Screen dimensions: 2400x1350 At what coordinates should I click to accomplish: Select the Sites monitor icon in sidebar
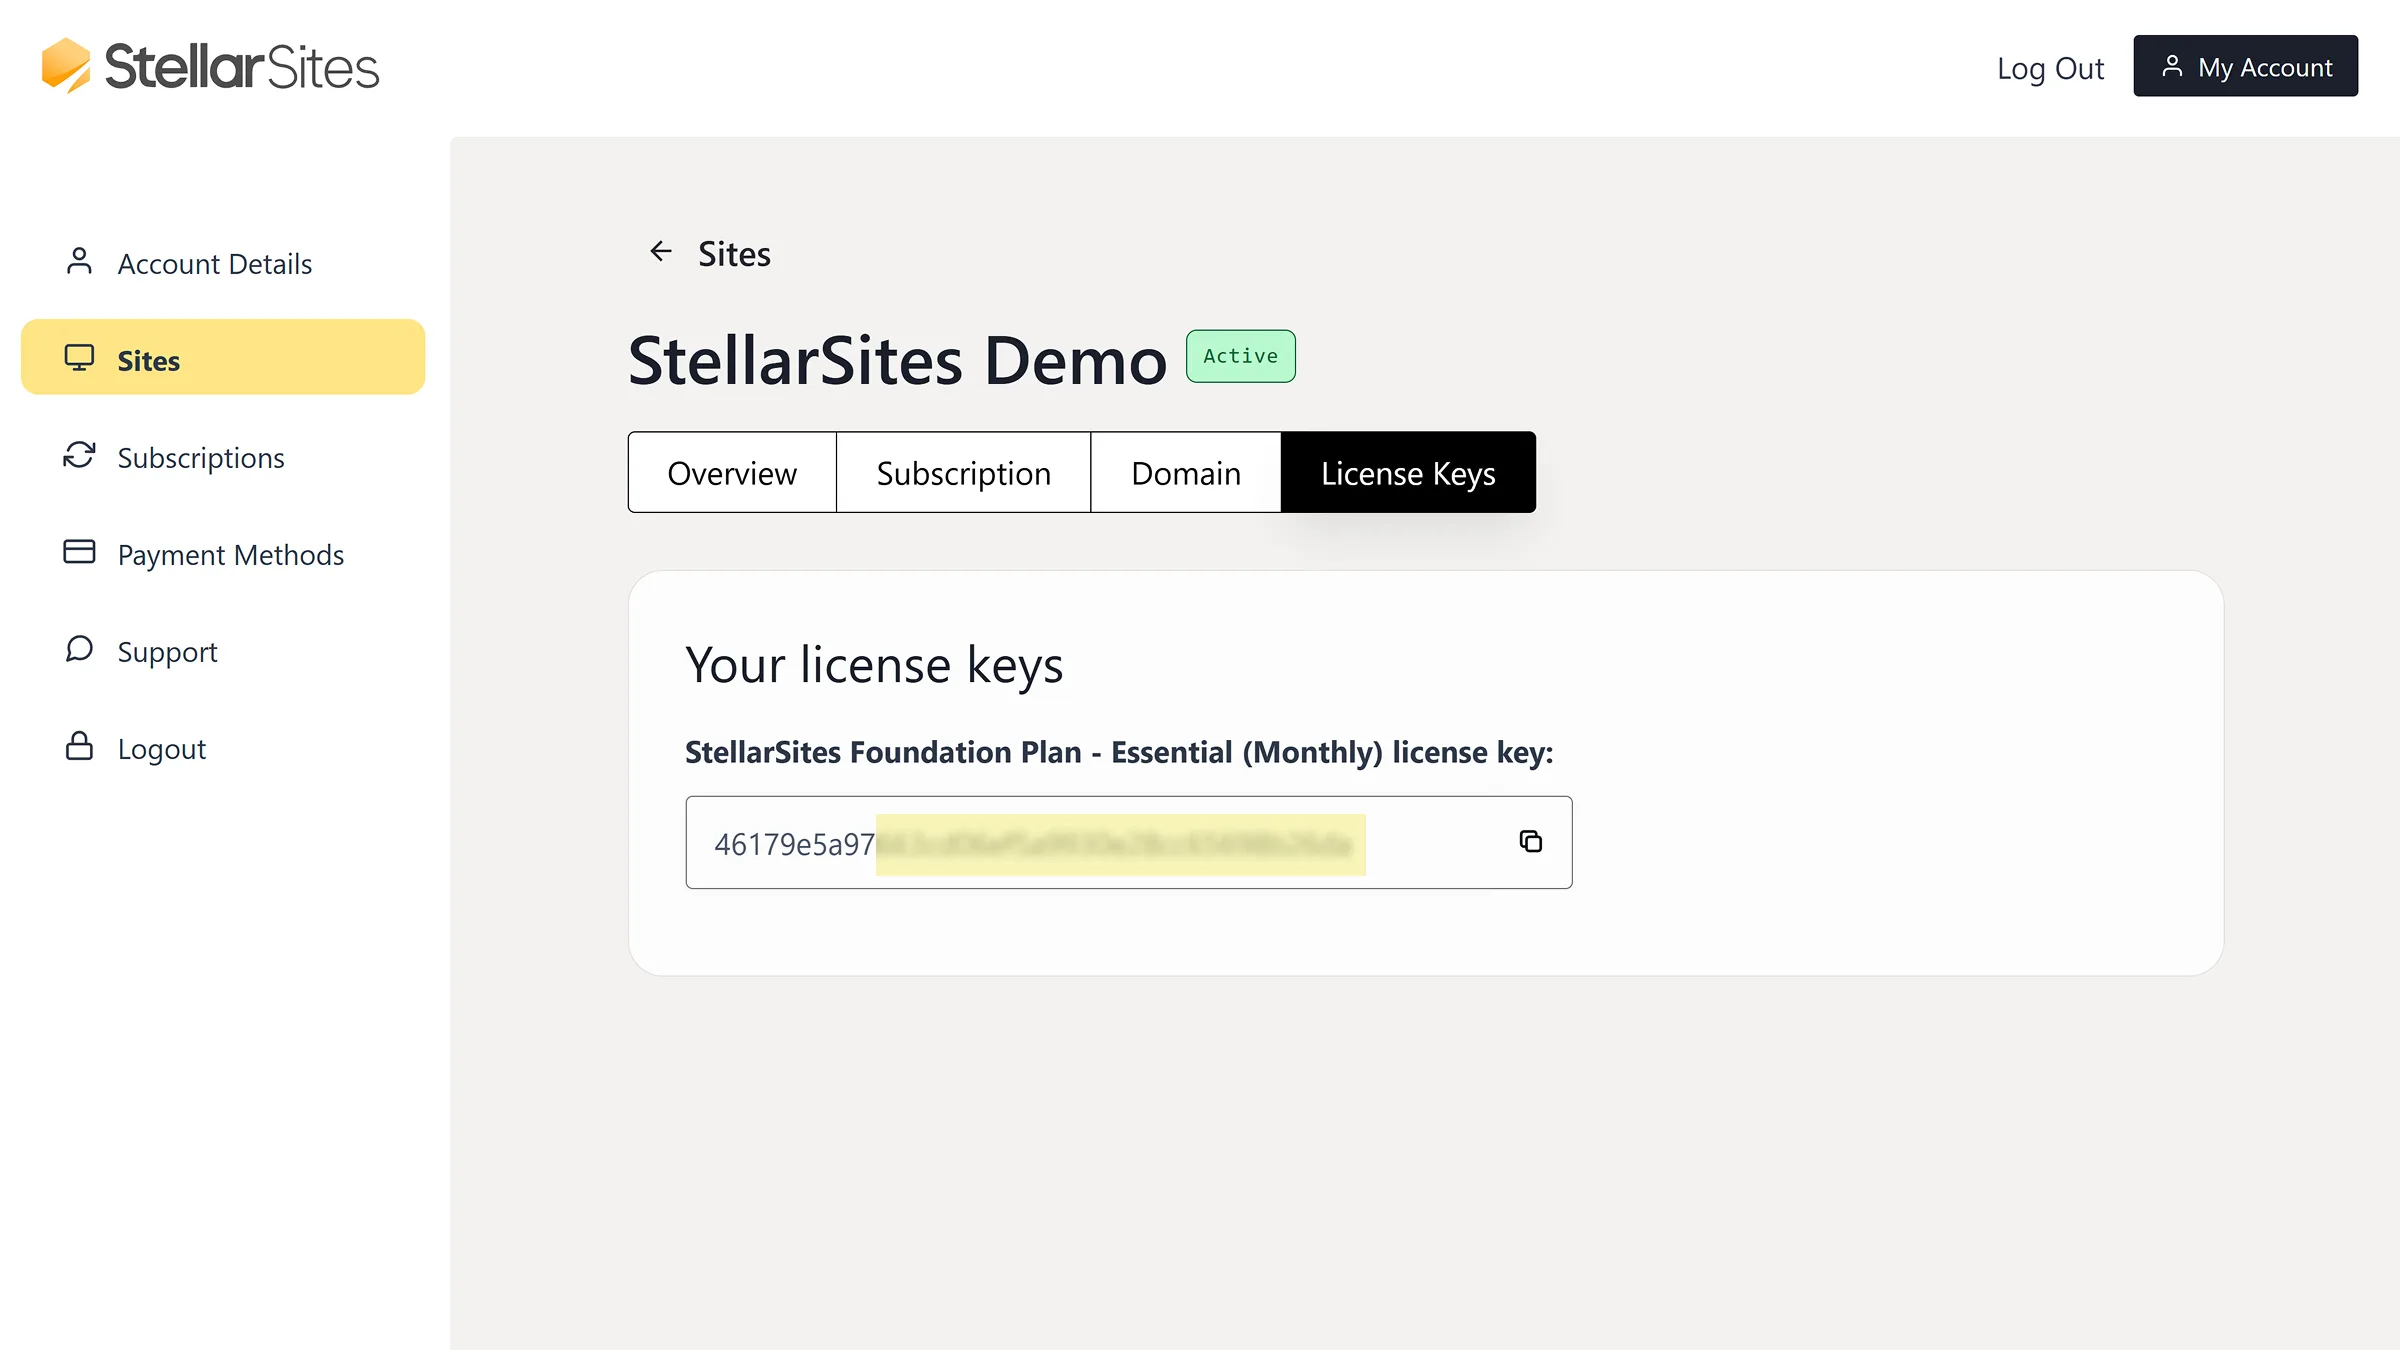[79, 357]
